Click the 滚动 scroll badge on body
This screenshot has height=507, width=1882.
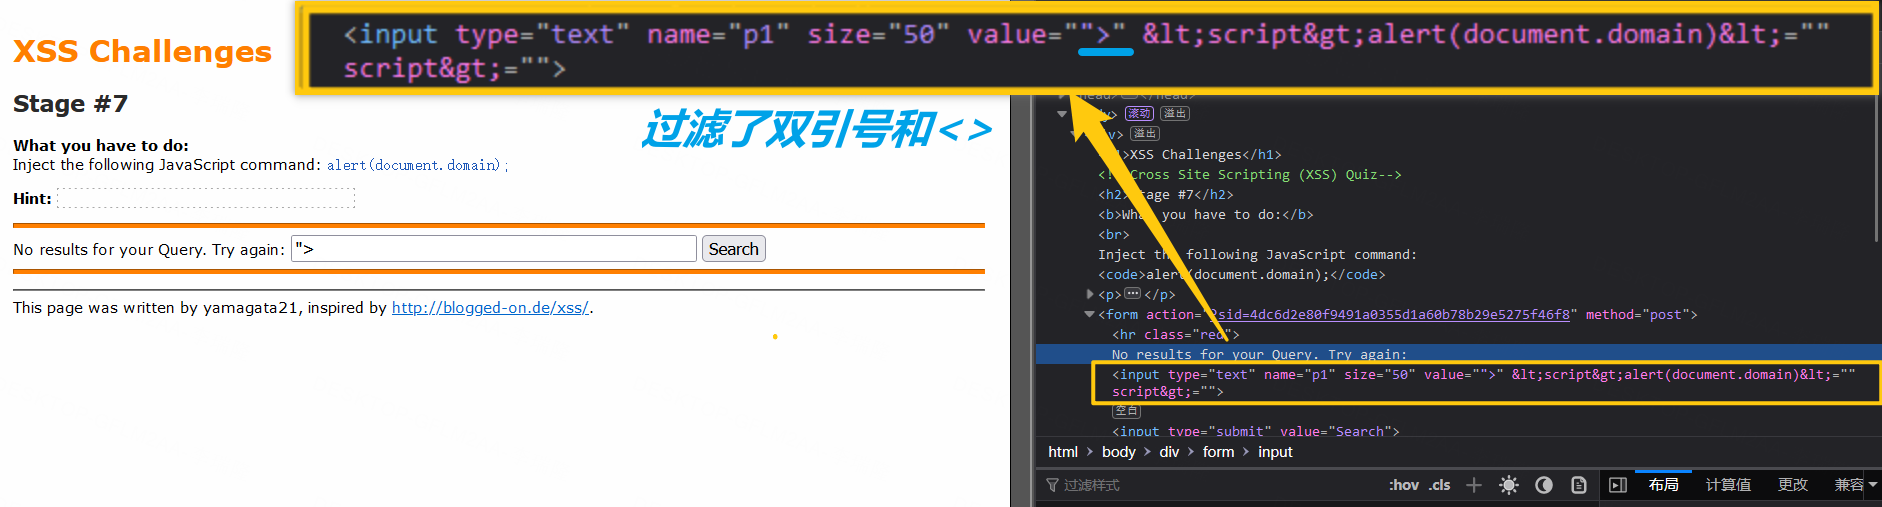click(x=1139, y=114)
